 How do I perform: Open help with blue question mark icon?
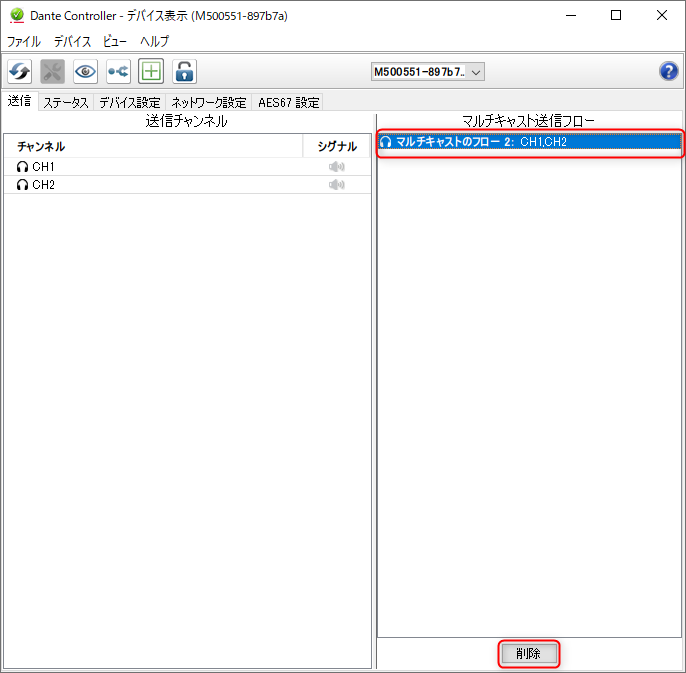tap(668, 71)
